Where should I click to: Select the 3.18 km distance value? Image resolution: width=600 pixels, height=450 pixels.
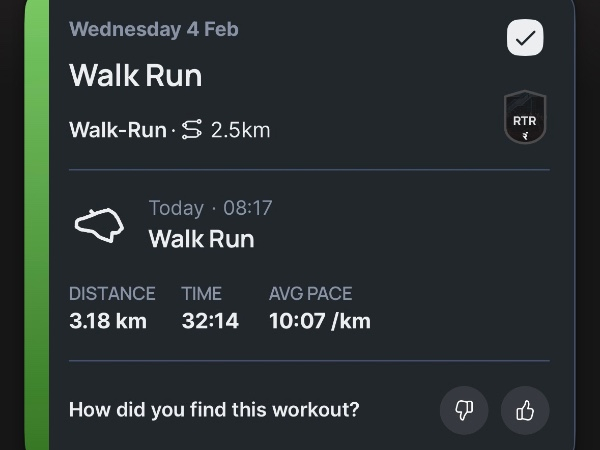point(107,321)
